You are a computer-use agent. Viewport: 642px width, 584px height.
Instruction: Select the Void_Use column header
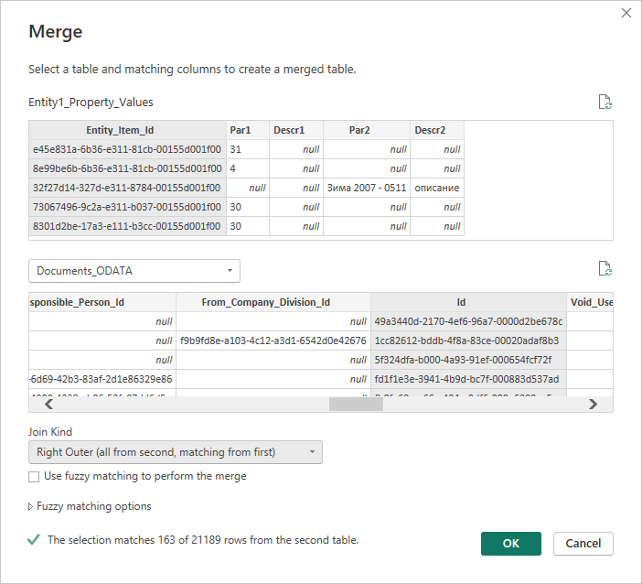click(591, 302)
